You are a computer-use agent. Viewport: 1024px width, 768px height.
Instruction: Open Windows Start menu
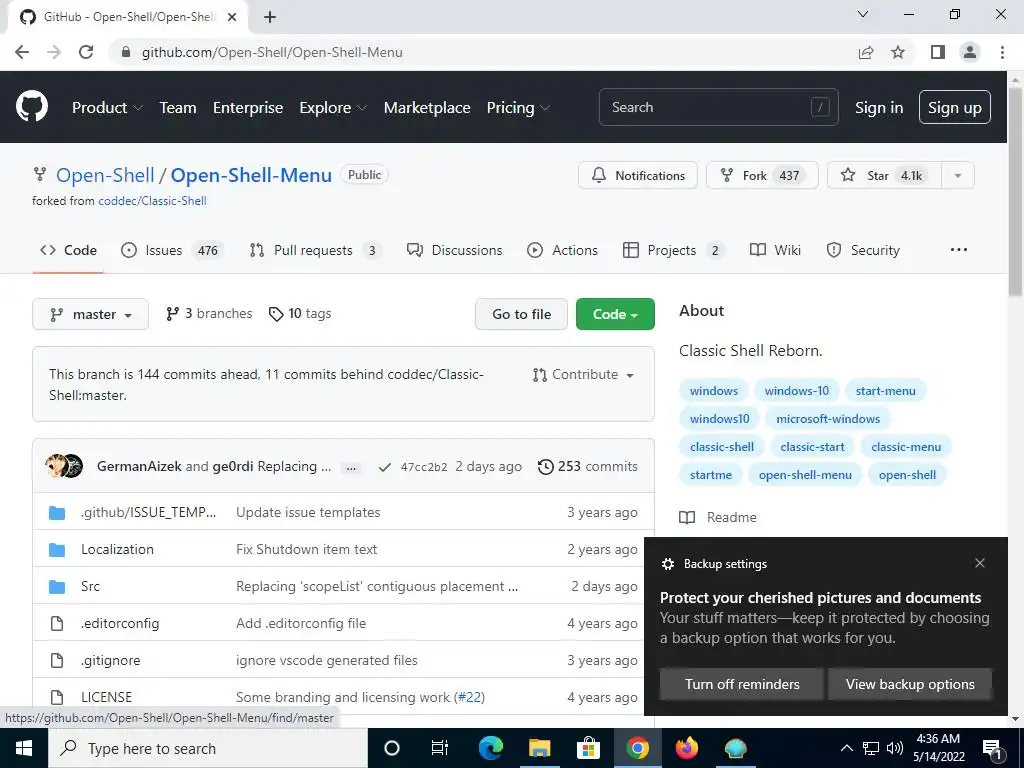(24, 748)
